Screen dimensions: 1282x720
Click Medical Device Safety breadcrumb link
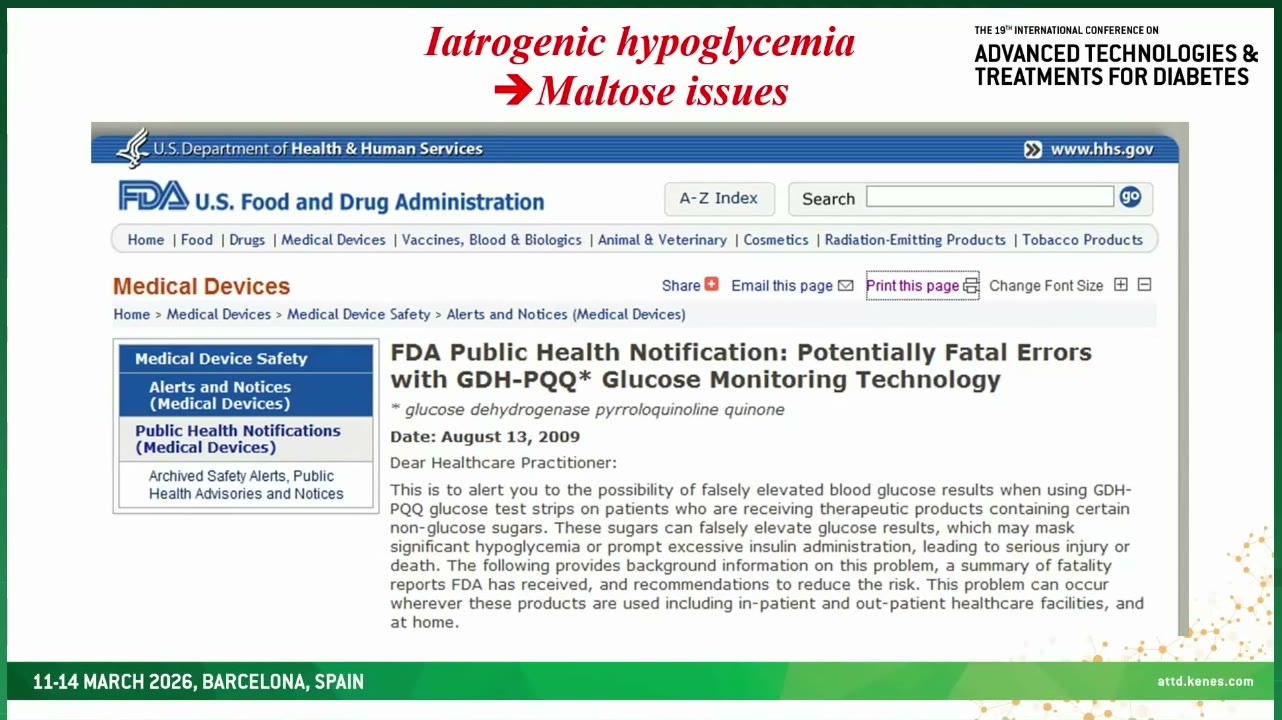(x=359, y=314)
